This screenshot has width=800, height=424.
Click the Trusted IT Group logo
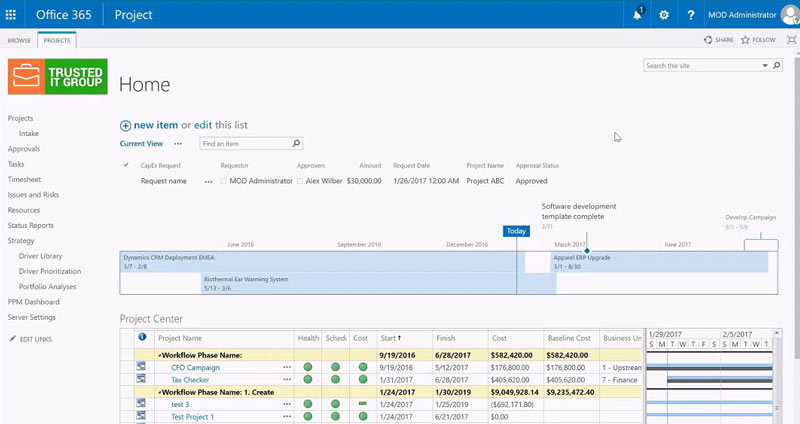coord(57,77)
